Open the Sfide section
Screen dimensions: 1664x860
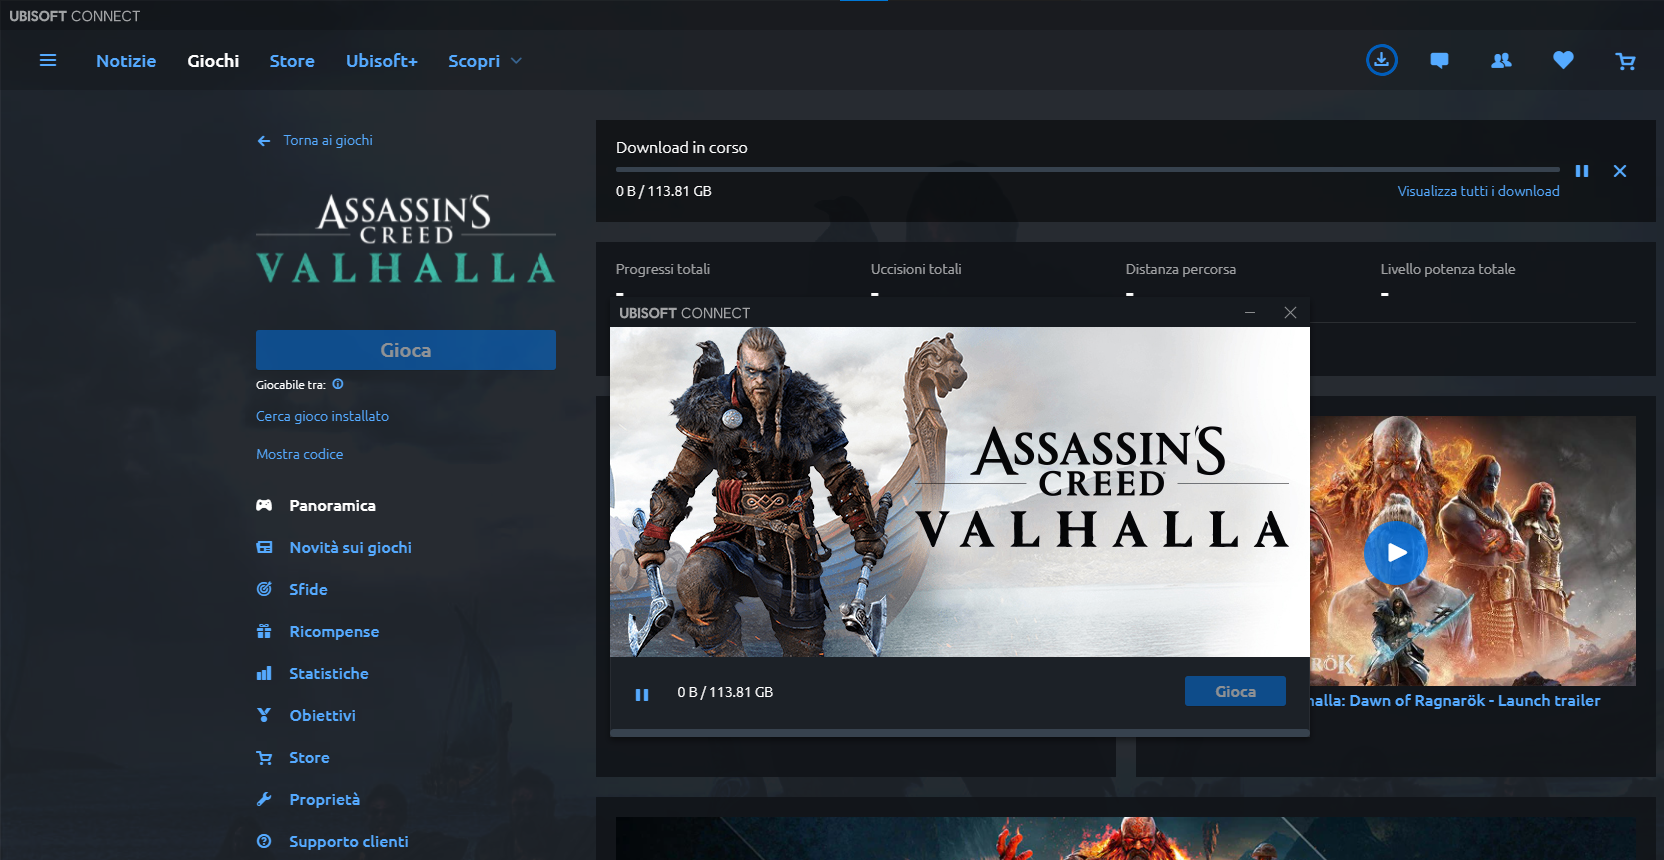click(308, 590)
